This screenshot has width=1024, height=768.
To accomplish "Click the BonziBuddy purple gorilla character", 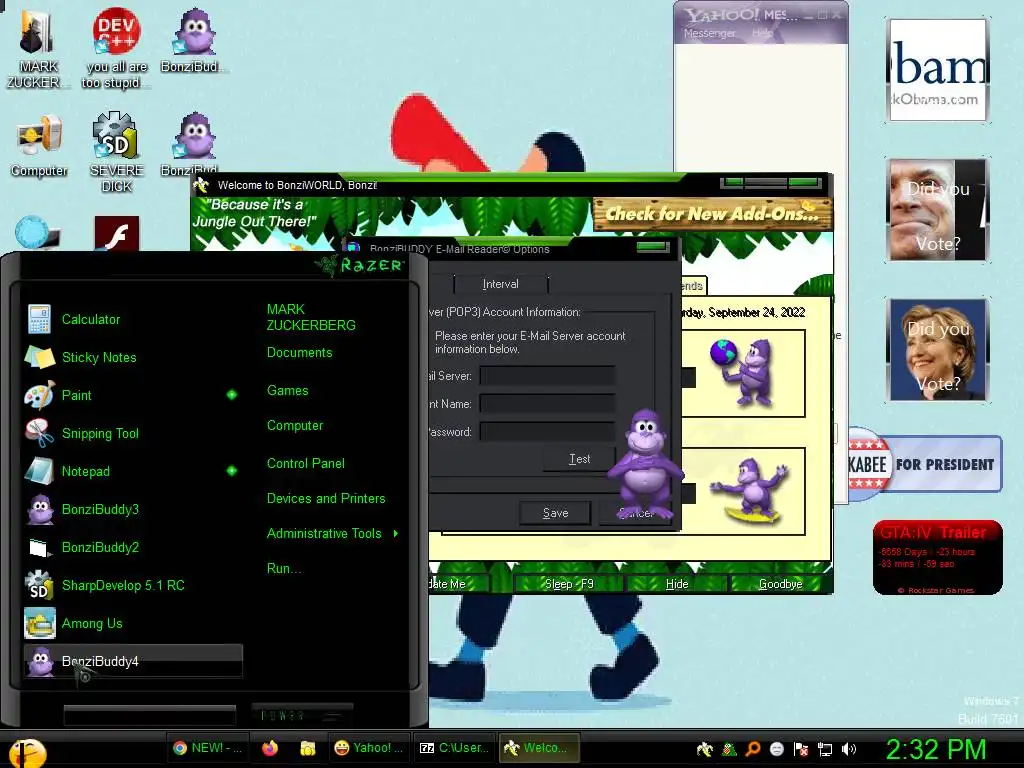I will 645,464.
